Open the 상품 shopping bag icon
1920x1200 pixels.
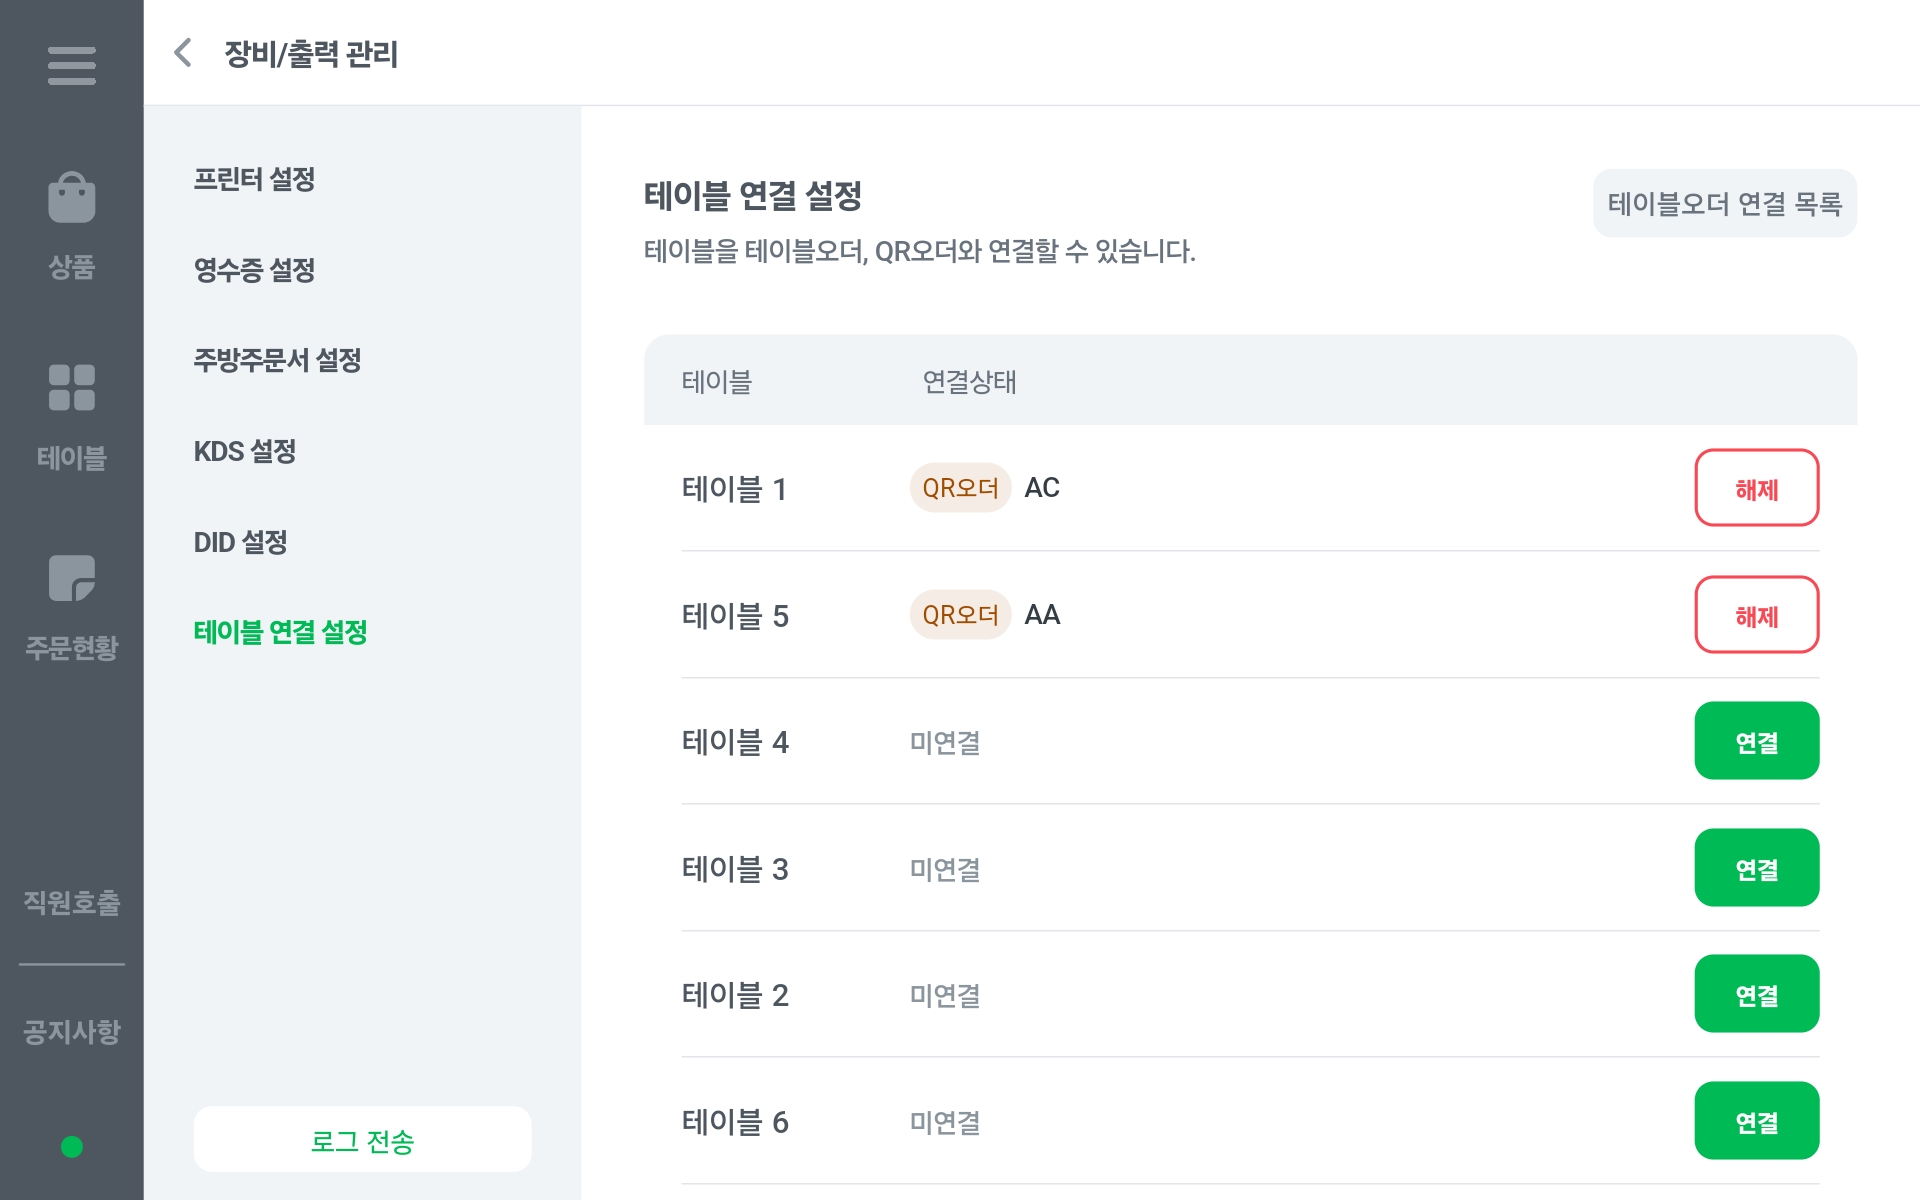(71, 197)
